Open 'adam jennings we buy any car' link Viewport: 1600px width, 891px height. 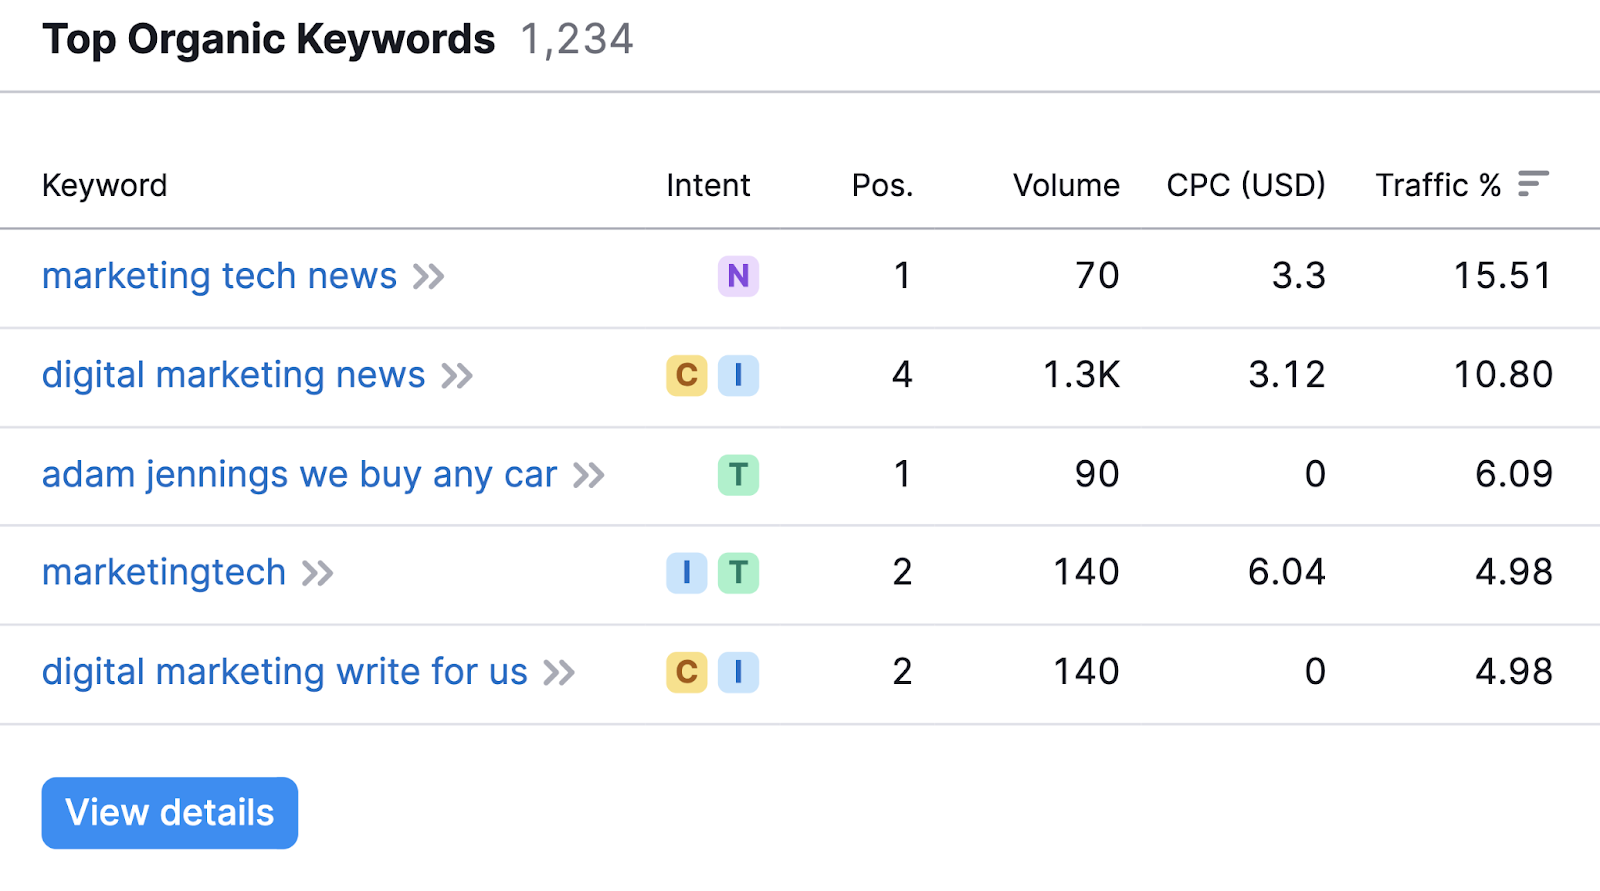[x=299, y=474]
